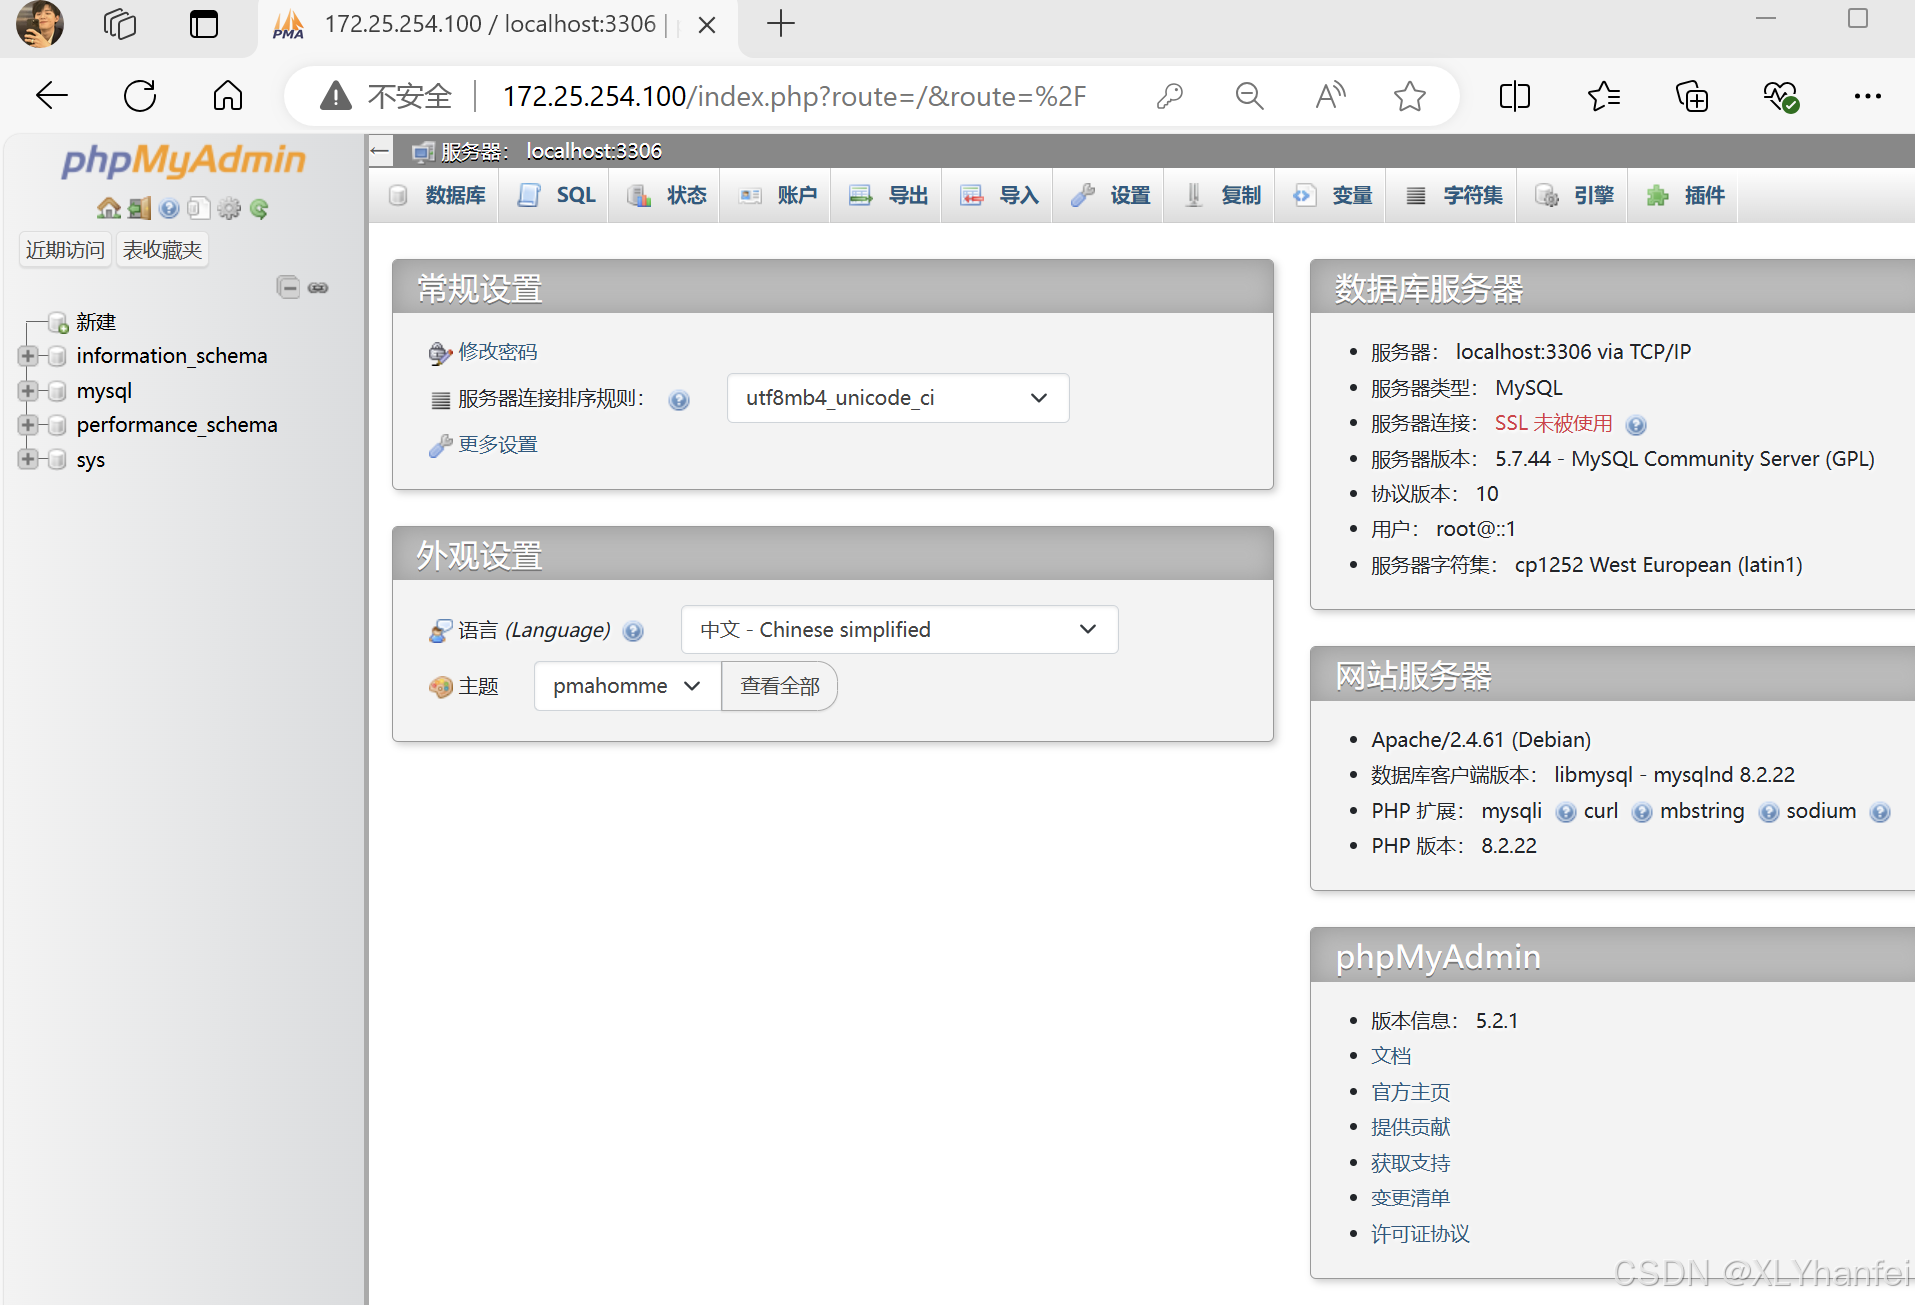Expand the information_schema database

click(x=28, y=356)
